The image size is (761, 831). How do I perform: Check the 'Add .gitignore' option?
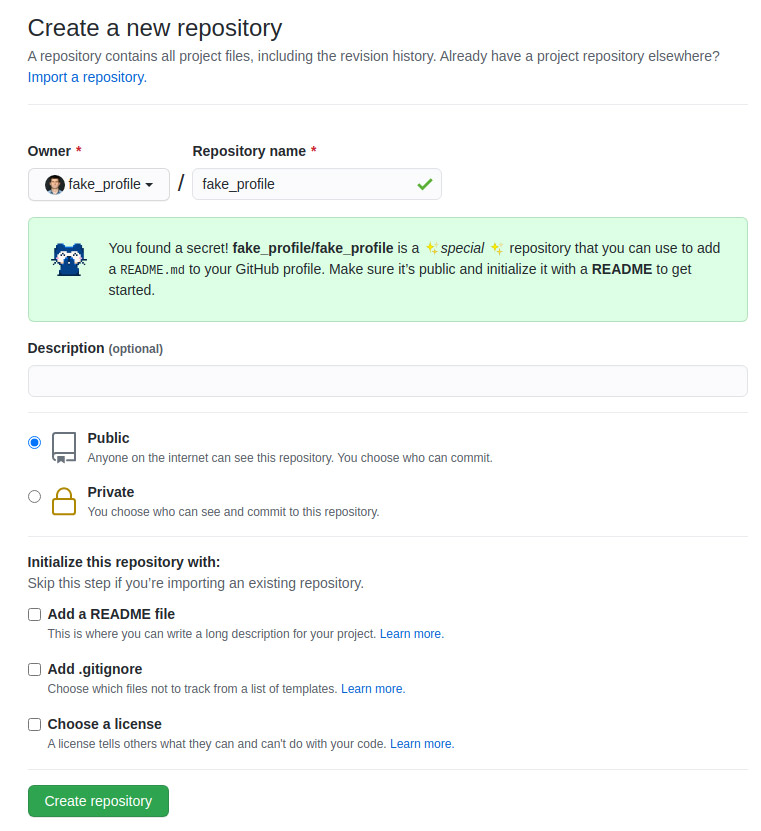click(34, 669)
